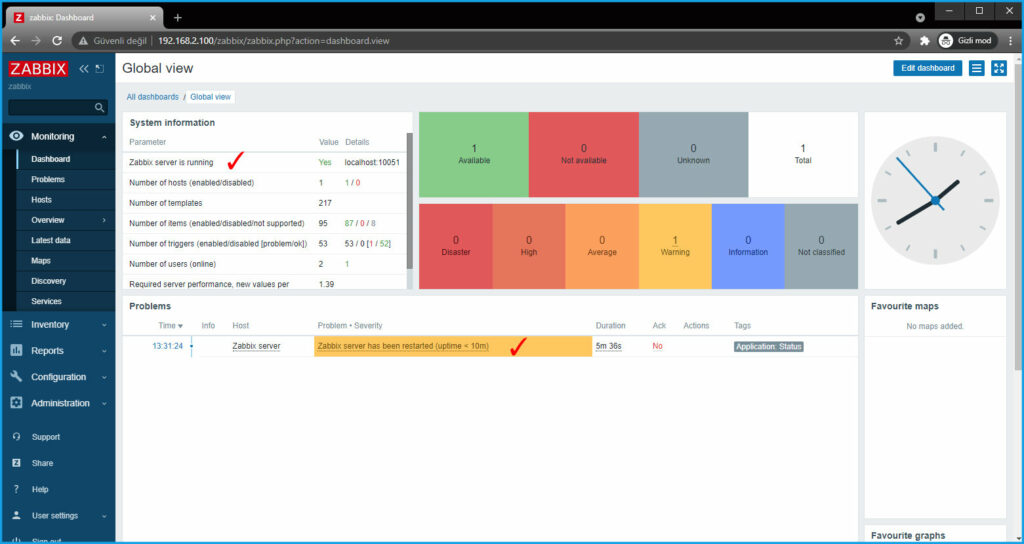
Task: Click the localhost:10051 details value
Action: [x=372, y=162]
